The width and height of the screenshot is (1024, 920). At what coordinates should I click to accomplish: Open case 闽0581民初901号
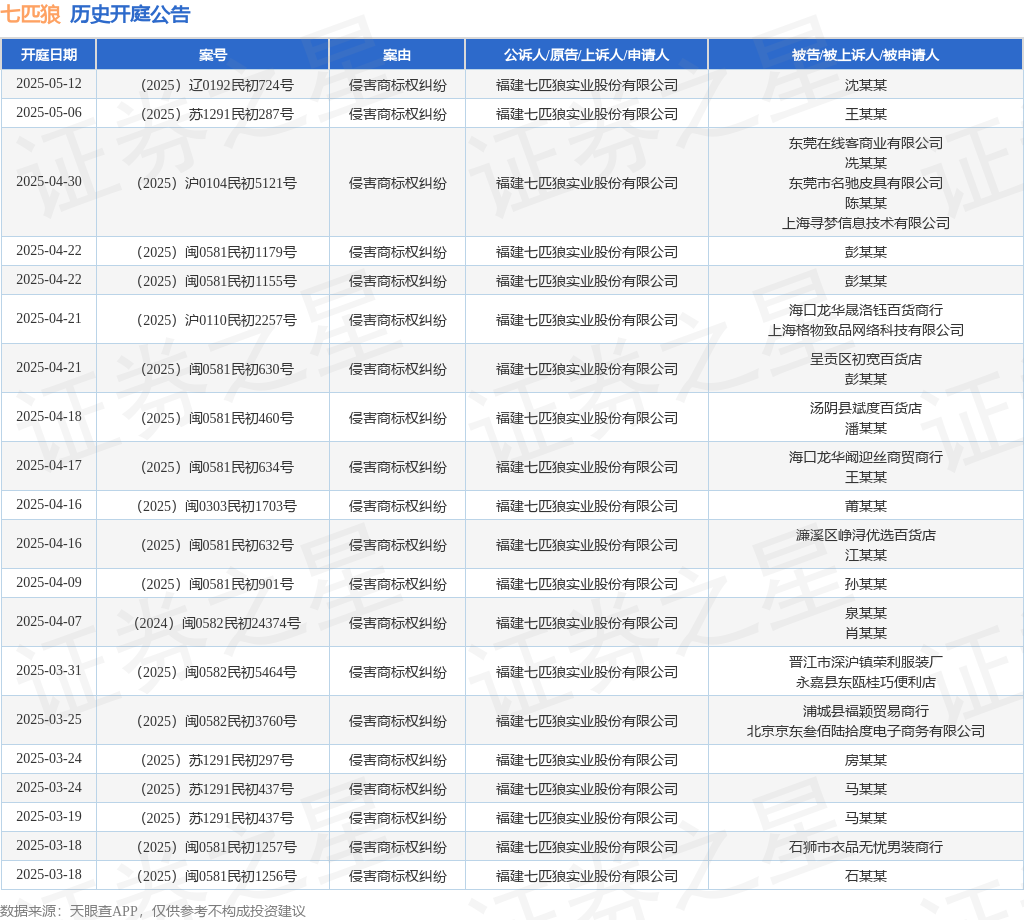(x=217, y=584)
